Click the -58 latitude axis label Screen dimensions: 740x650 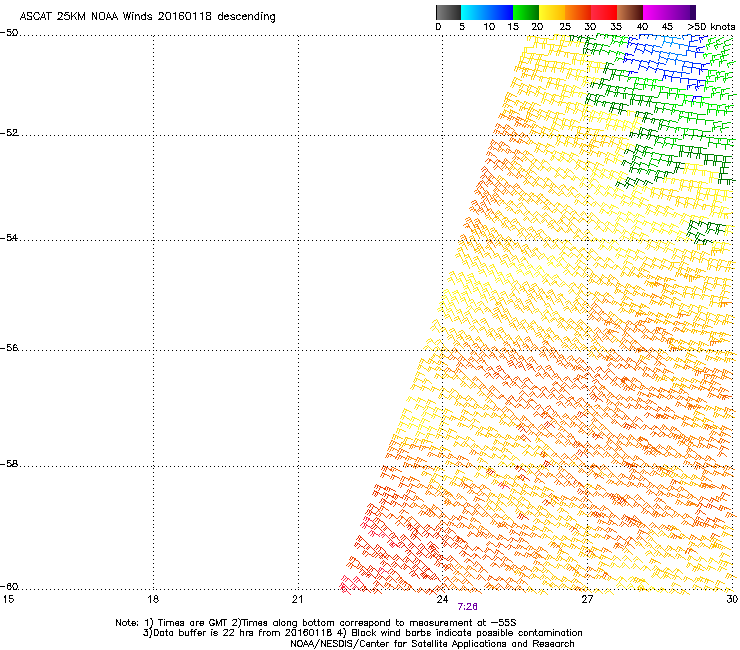(9, 464)
